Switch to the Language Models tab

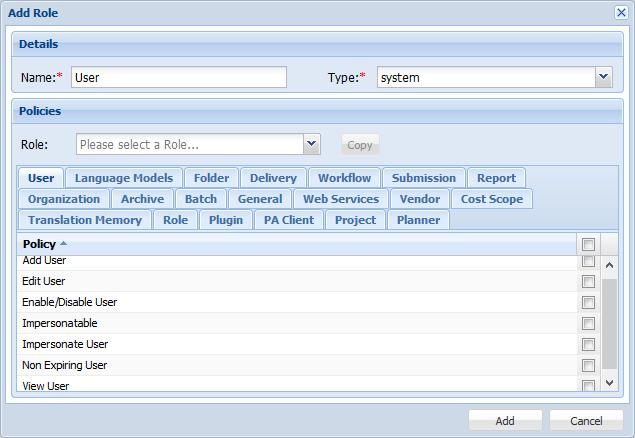[124, 178]
